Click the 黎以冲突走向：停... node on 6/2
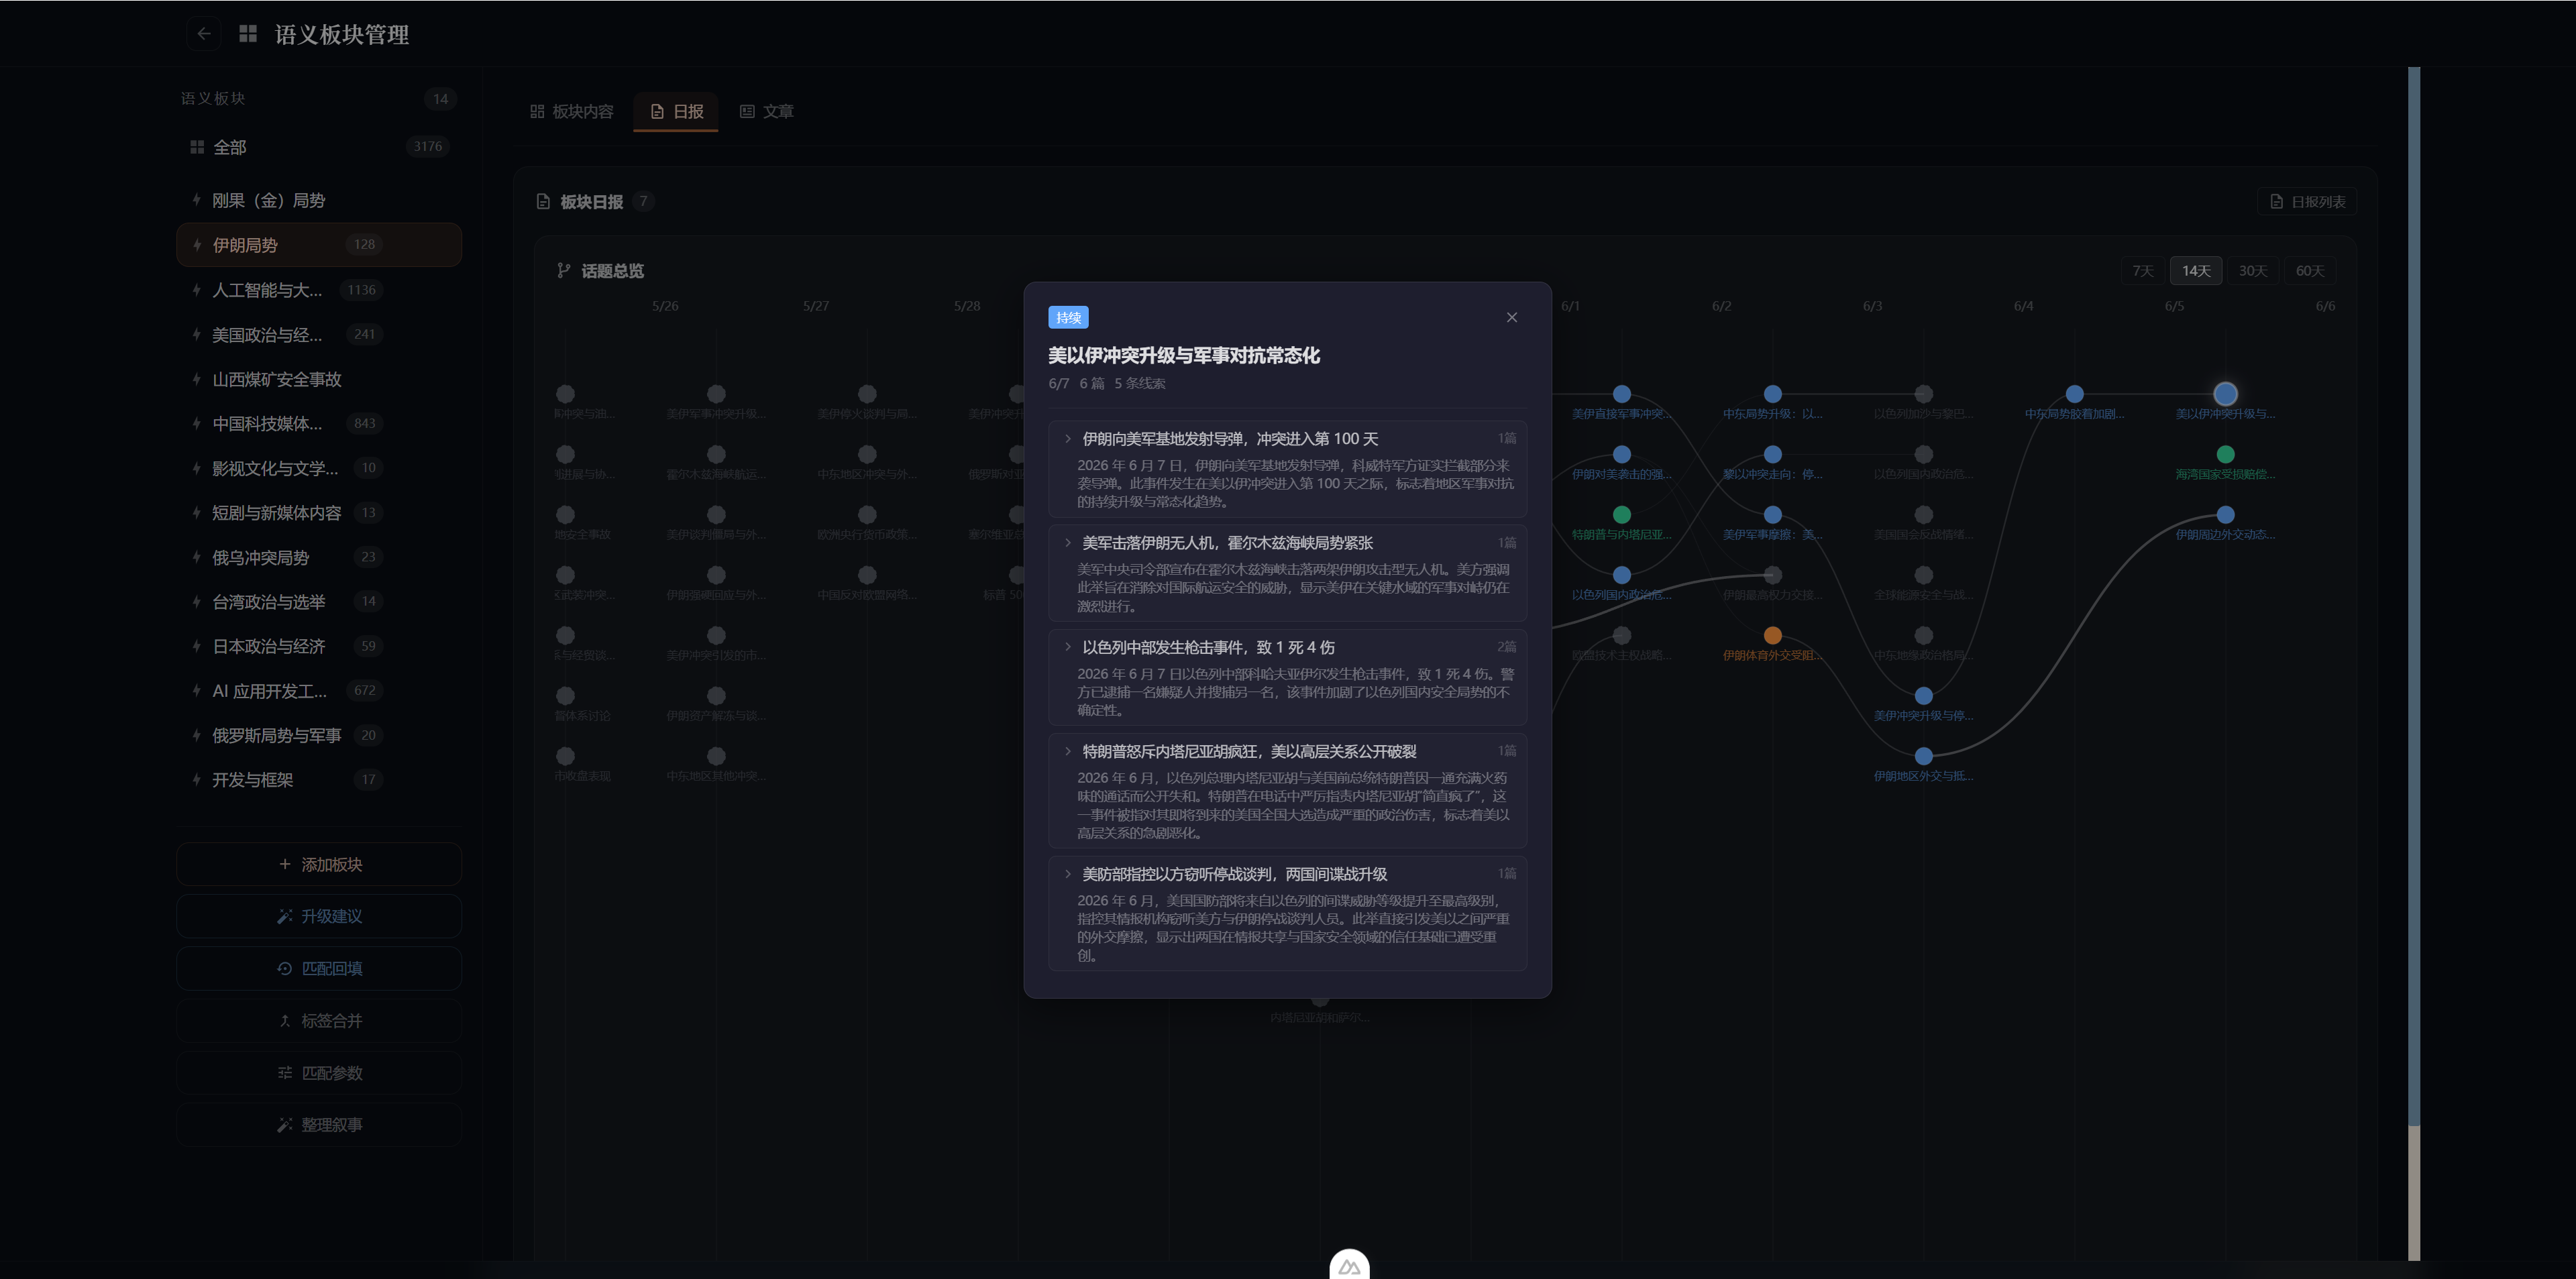The image size is (2576, 1279). [1772, 454]
